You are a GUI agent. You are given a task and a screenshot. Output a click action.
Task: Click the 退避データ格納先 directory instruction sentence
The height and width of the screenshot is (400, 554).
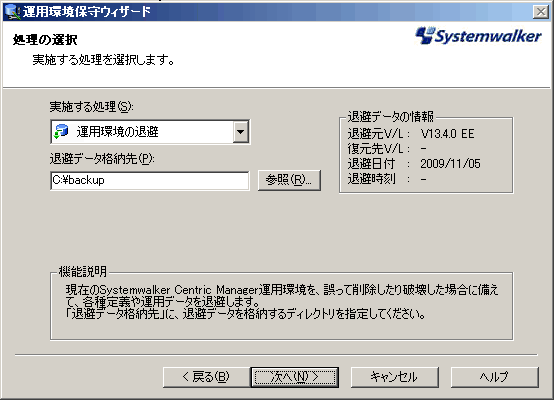245,314
